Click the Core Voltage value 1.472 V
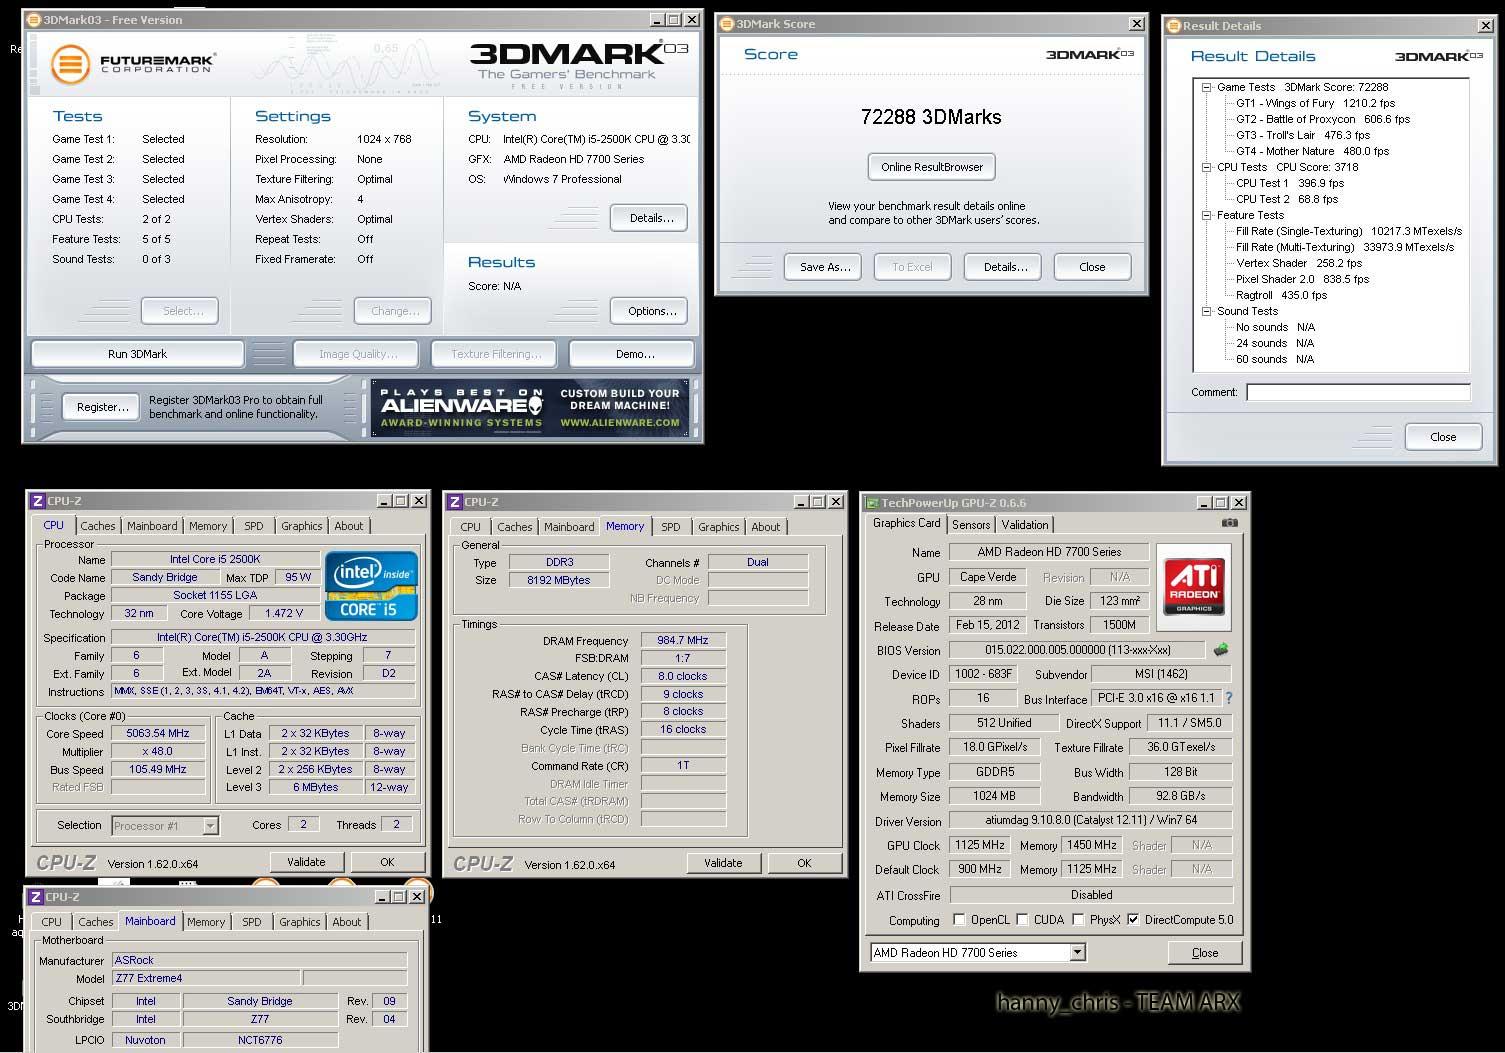The width and height of the screenshot is (1505, 1053). (x=284, y=613)
